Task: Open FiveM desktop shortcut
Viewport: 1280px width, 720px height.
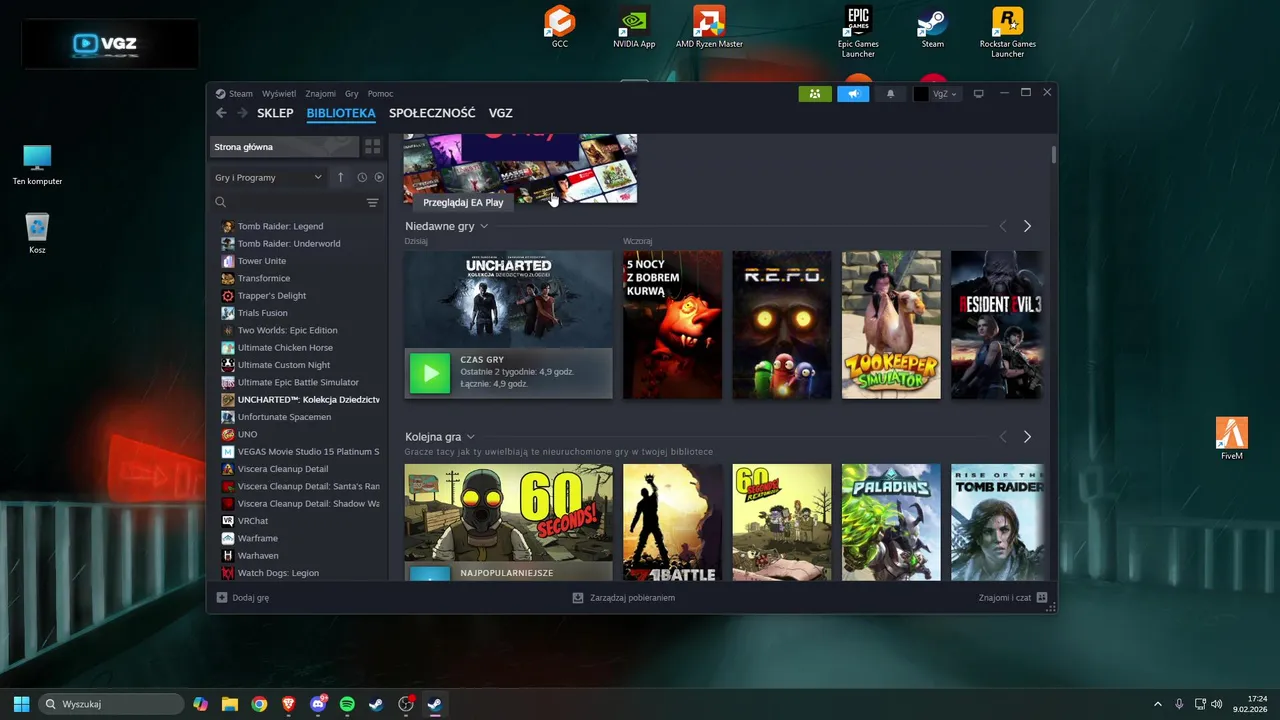Action: pos(1232,439)
